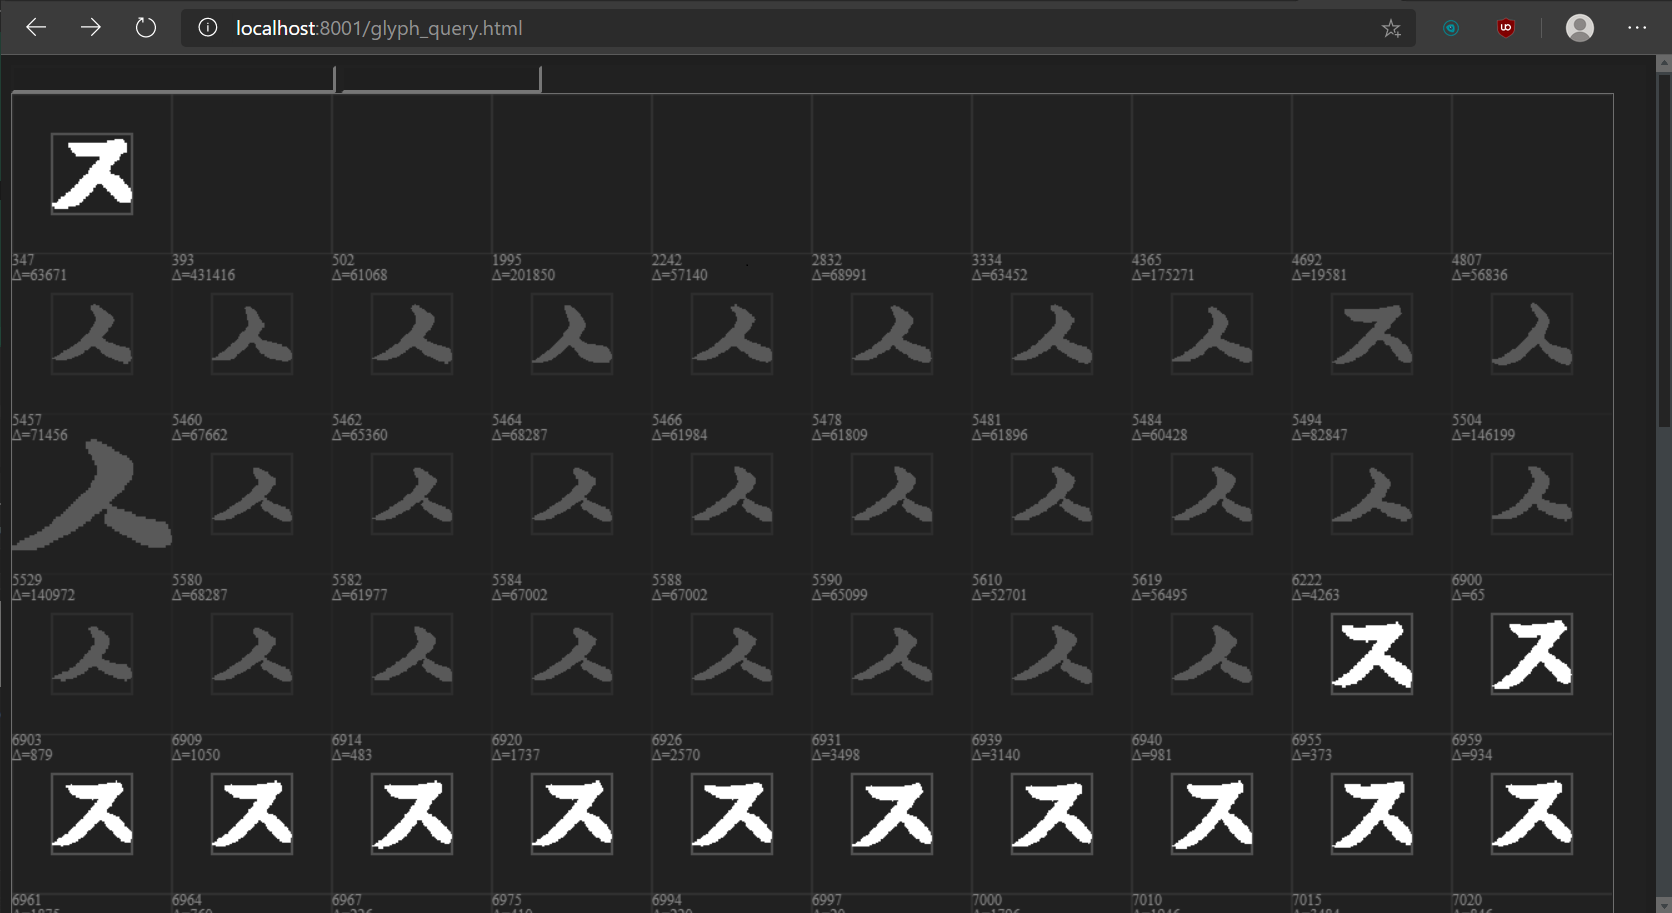Click the label text Δ=19581
This screenshot has width=1672, height=913.
[1320, 275]
